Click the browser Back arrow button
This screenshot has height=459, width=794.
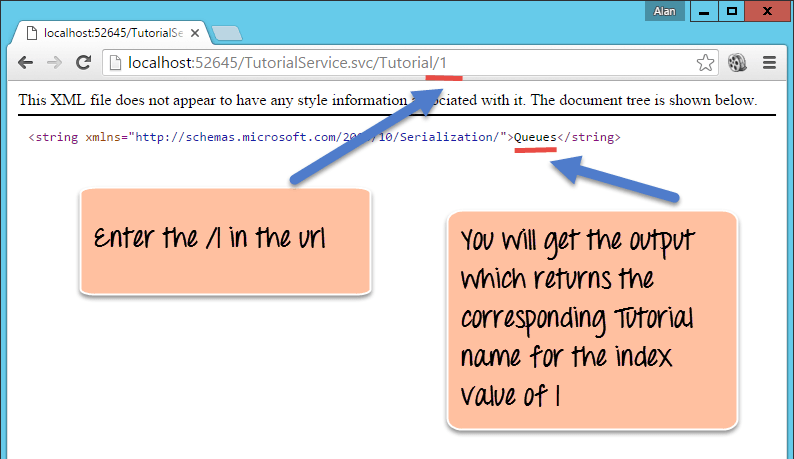click(24, 63)
